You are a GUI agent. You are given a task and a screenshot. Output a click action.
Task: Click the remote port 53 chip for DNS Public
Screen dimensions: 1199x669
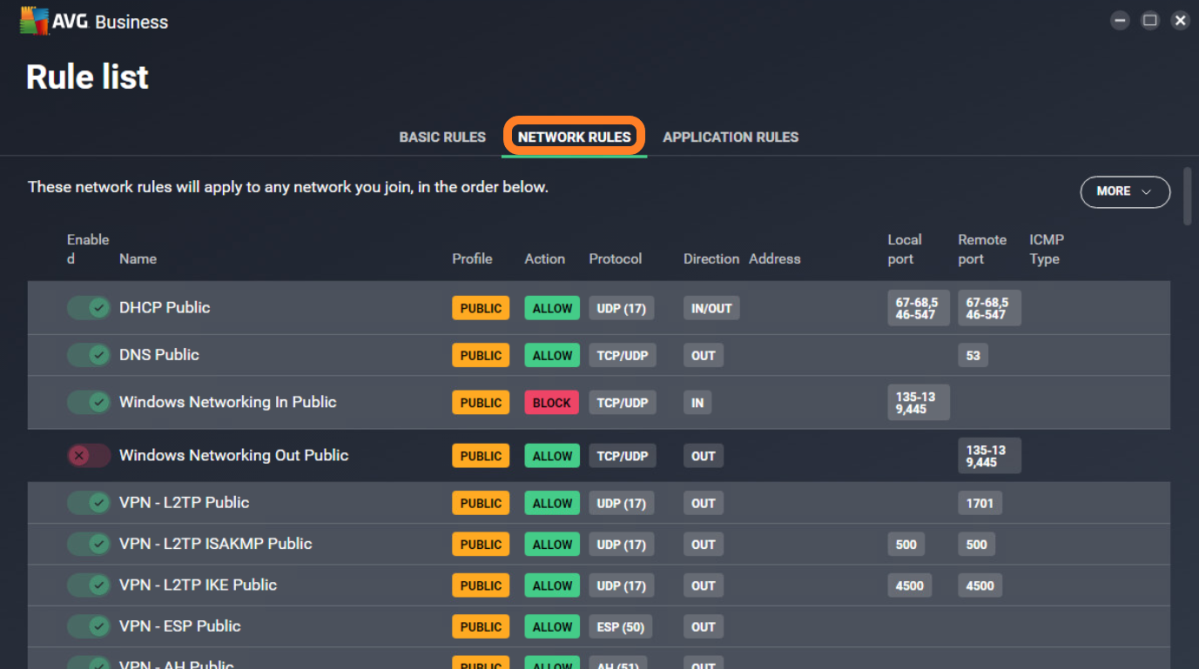972,355
